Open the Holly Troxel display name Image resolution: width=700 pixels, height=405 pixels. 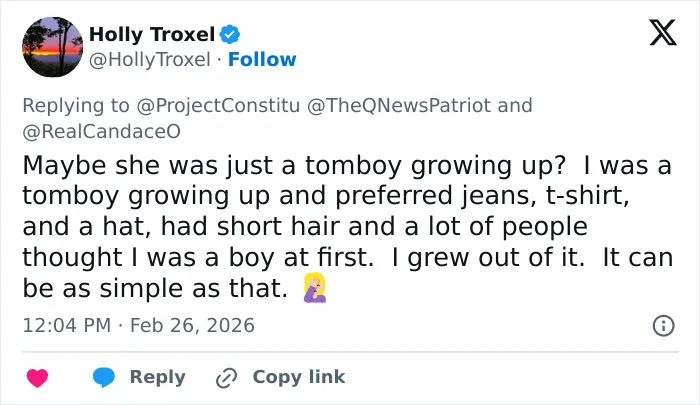coord(152,34)
